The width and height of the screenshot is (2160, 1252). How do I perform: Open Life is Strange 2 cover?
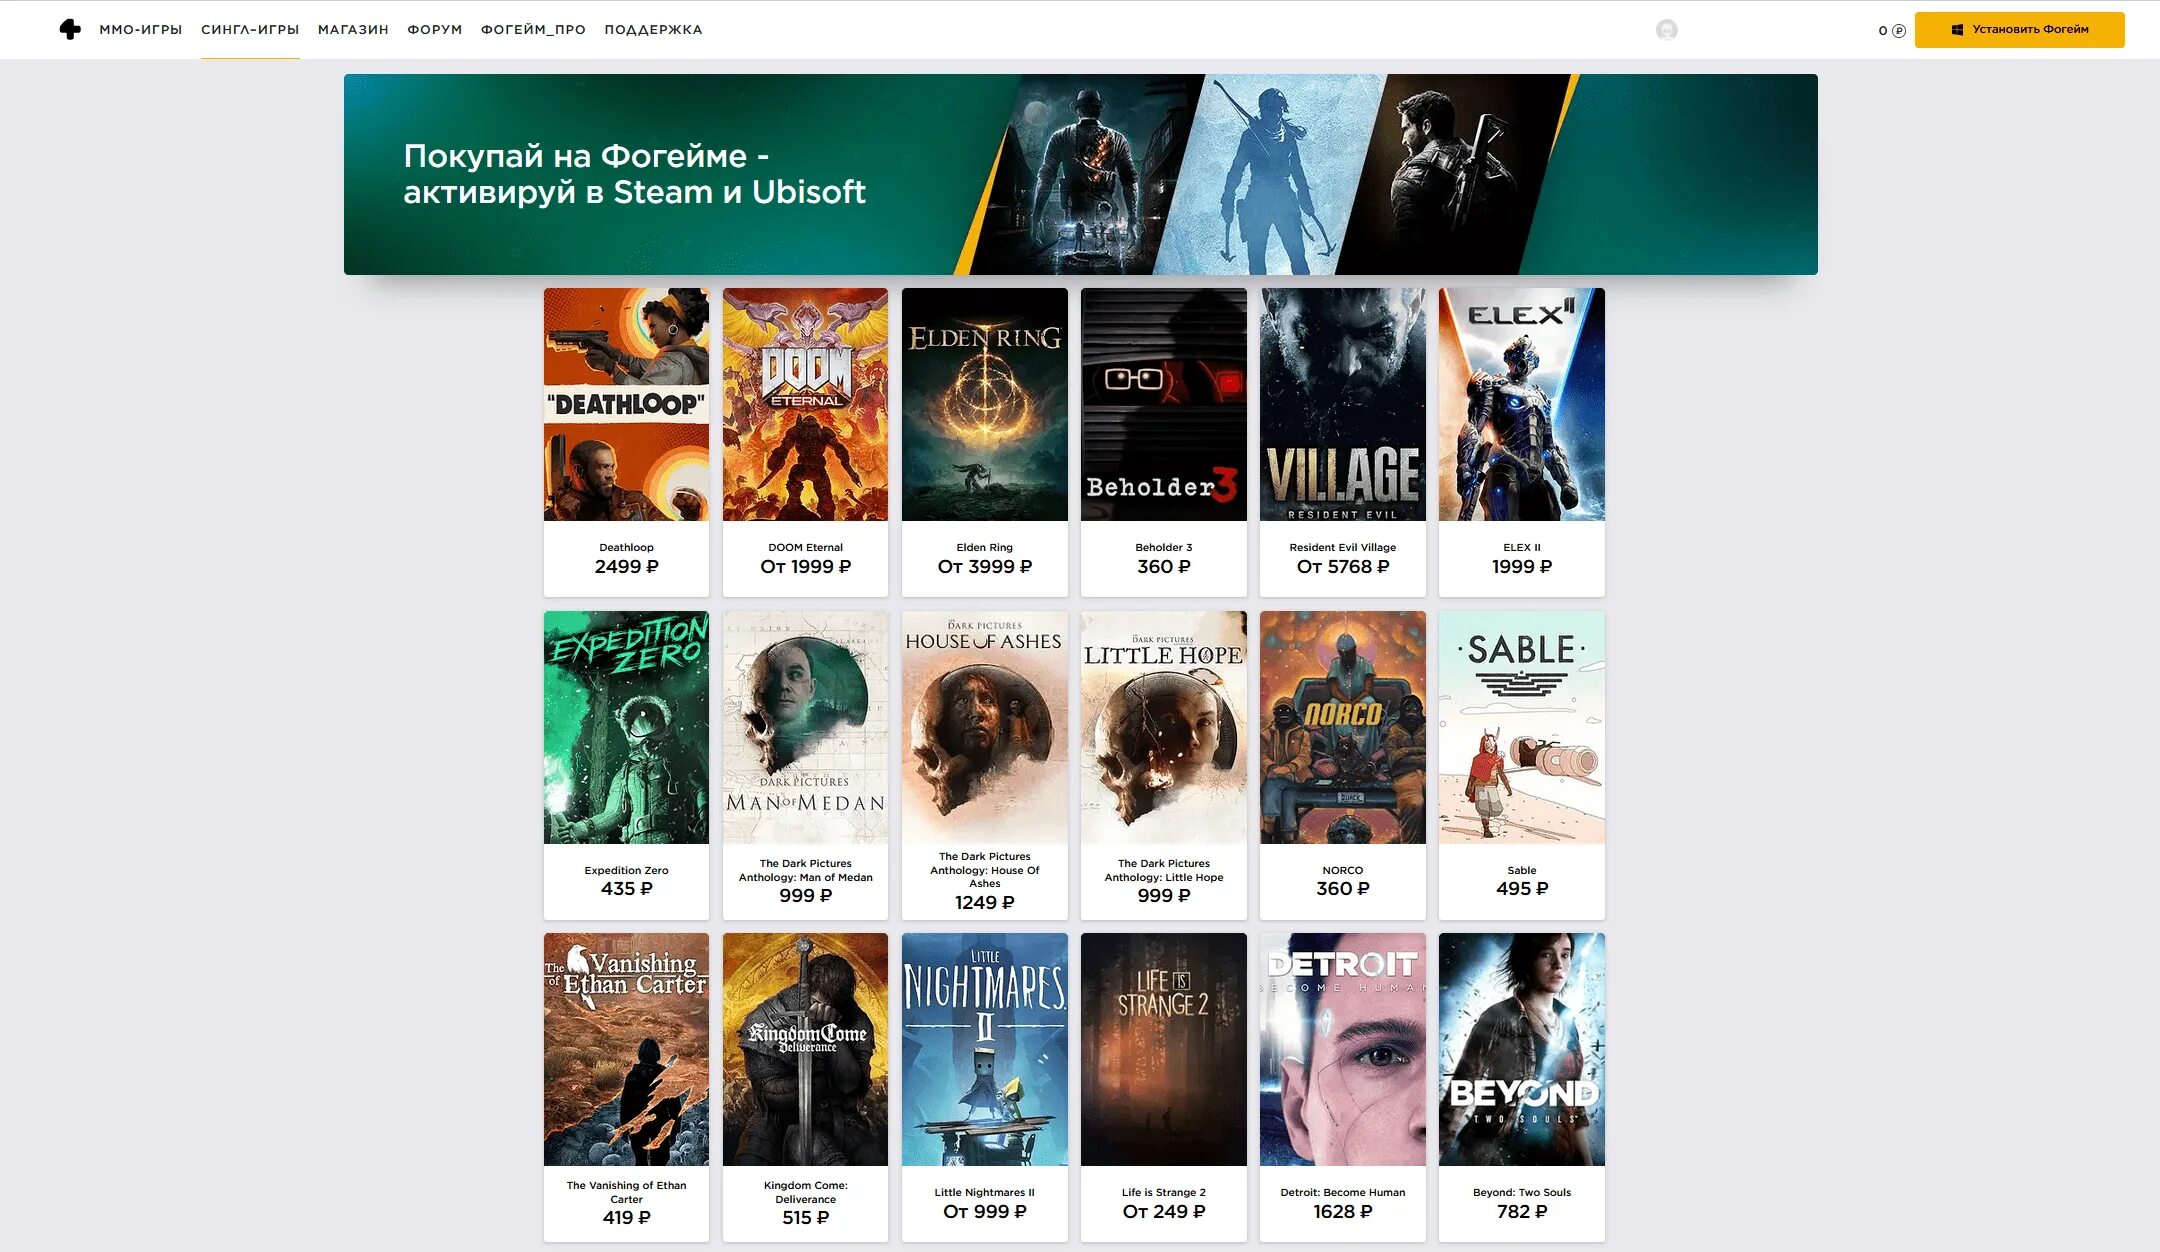(x=1163, y=1049)
